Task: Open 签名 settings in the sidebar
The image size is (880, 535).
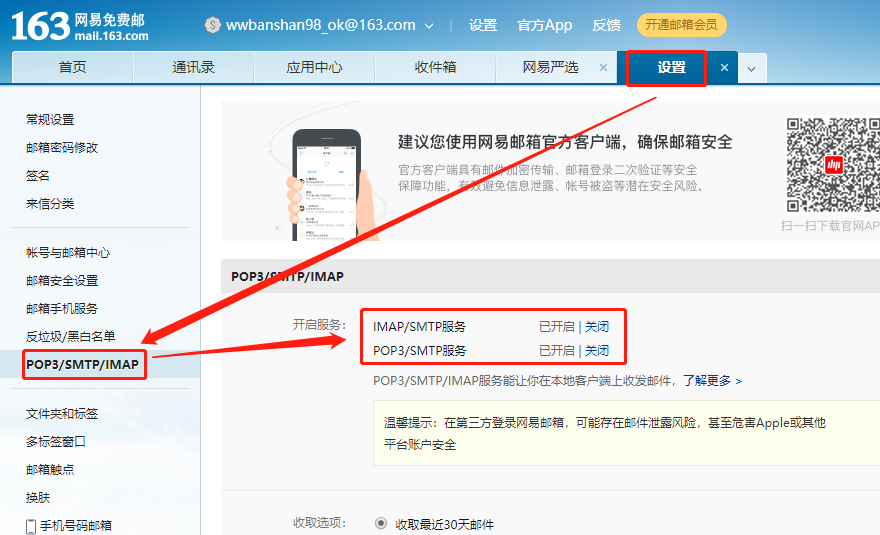Action: coord(38,176)
